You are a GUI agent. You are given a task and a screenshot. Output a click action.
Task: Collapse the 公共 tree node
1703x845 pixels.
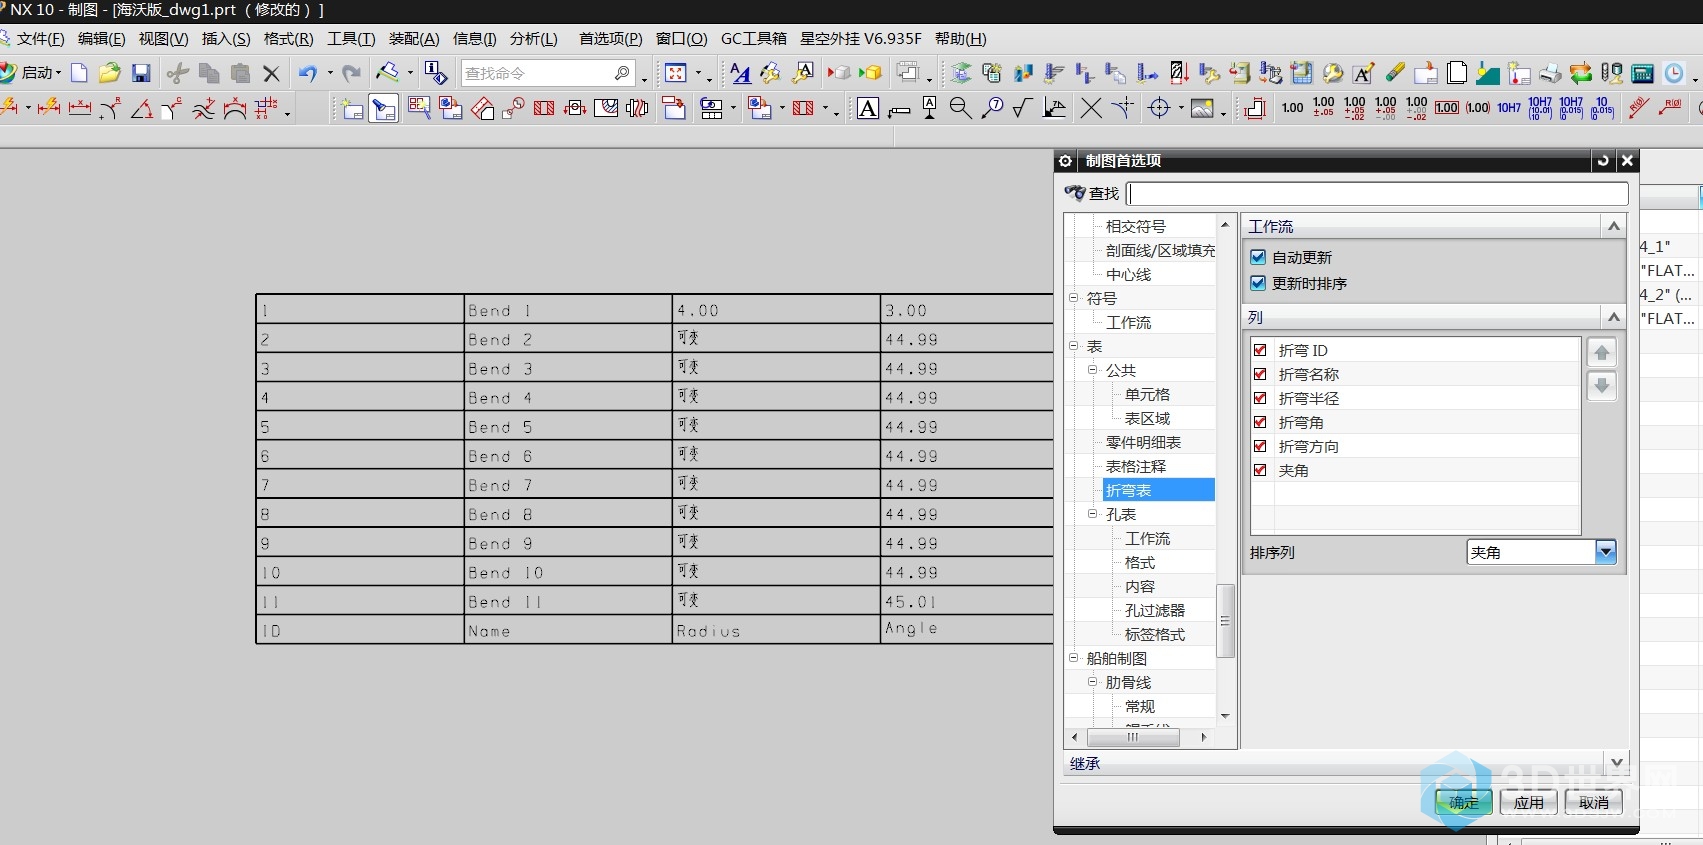coord(1092,370)
